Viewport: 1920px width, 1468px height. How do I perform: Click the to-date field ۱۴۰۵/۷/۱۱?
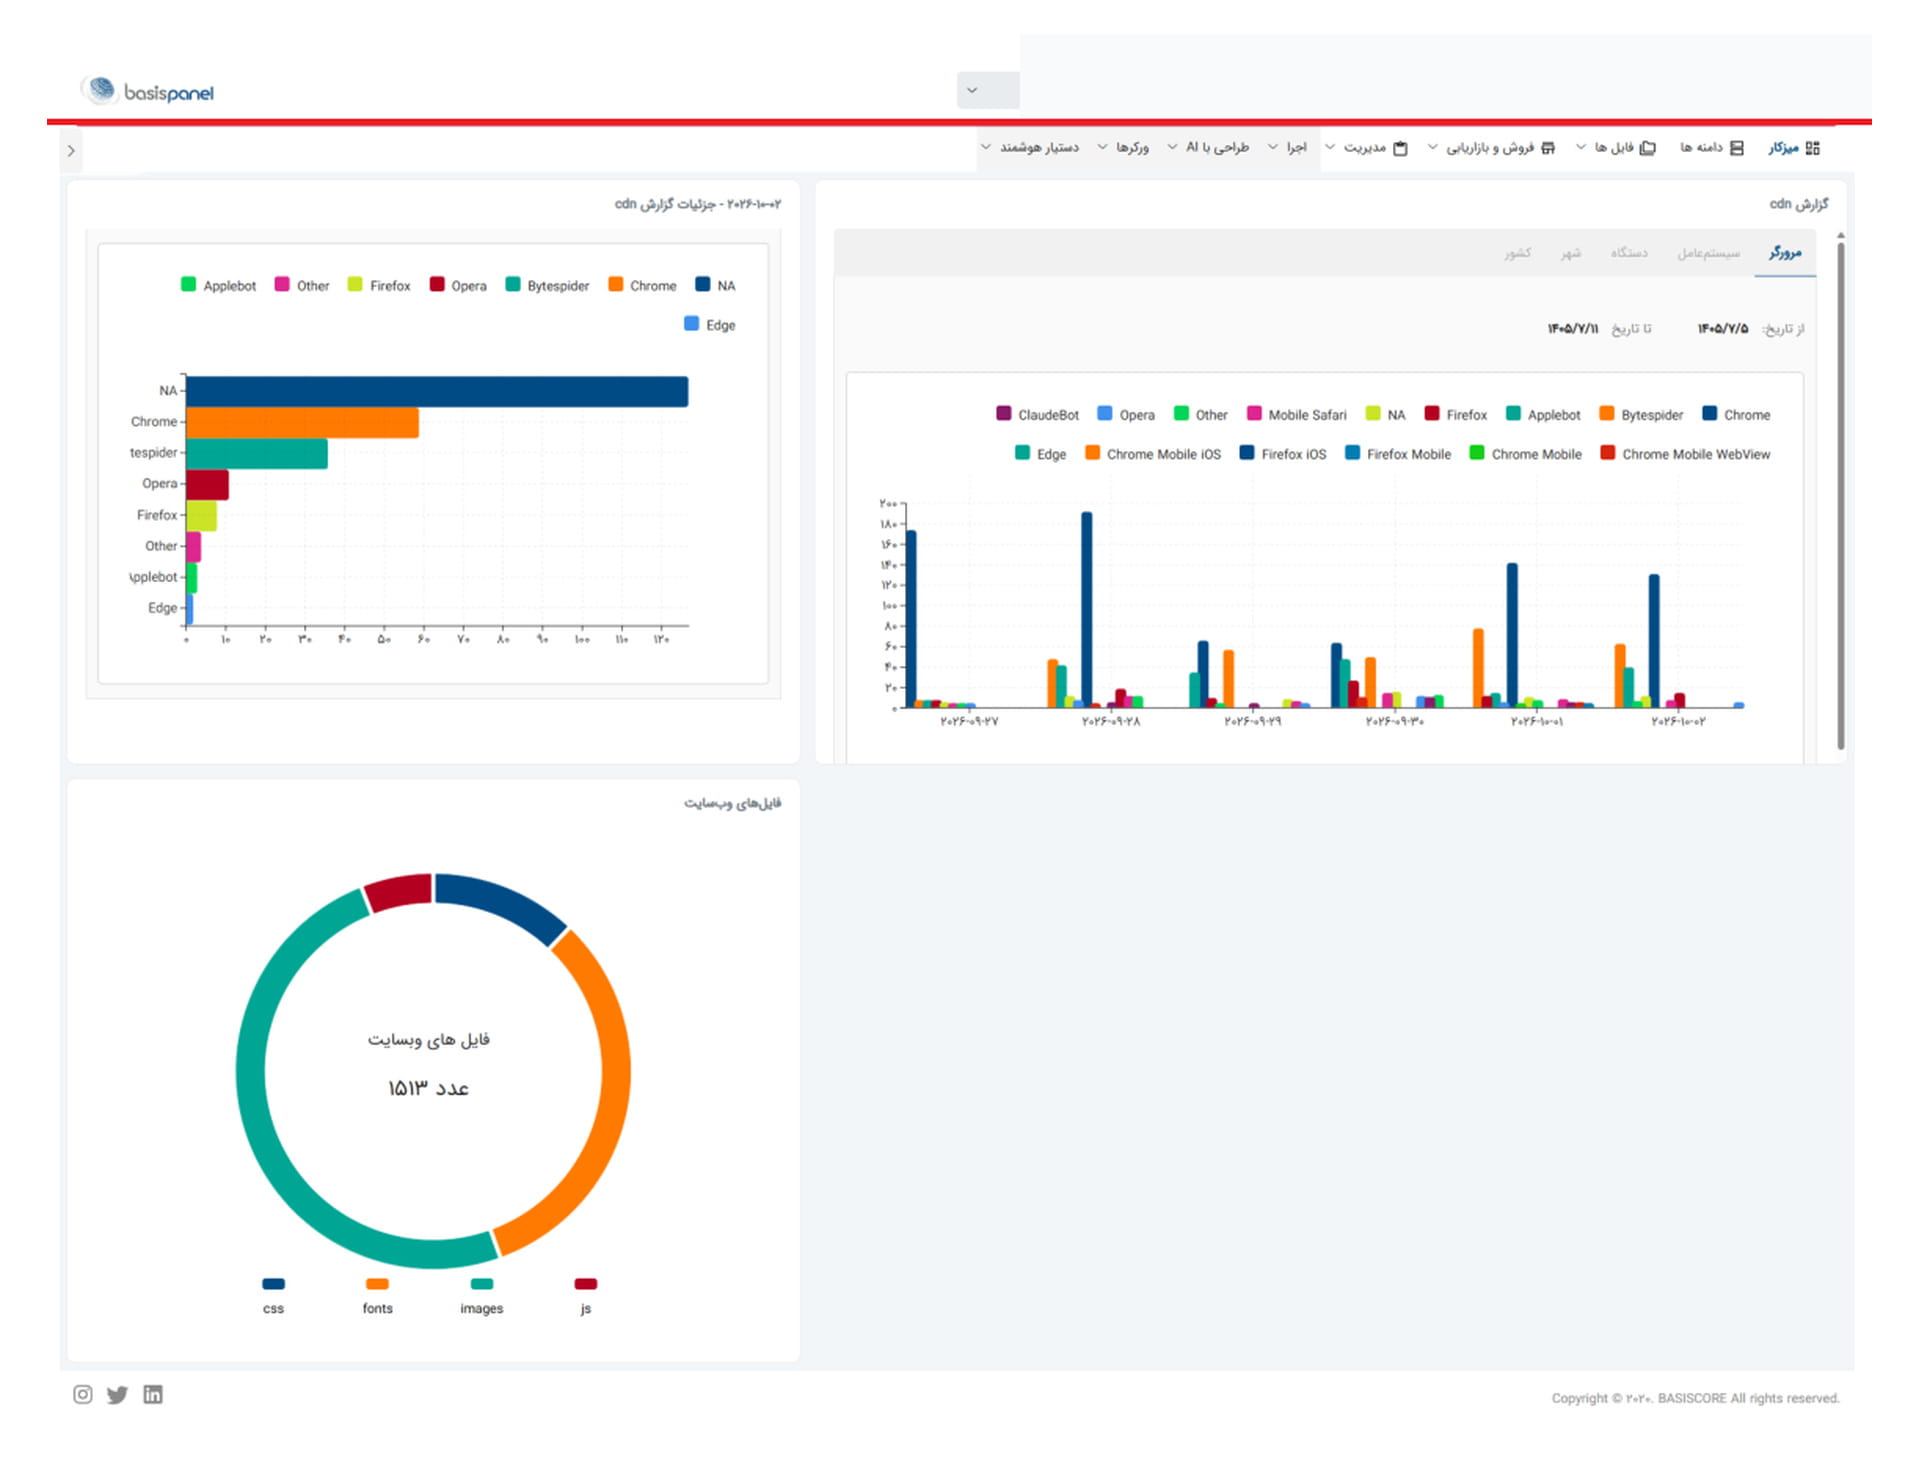1573,329
